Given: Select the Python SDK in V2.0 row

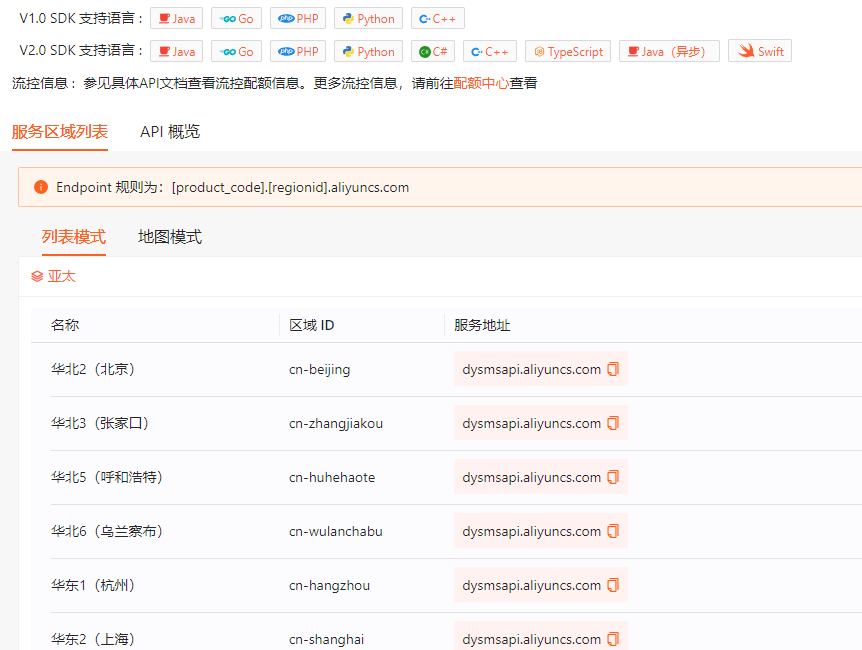Looking at the screenshot, I should (x=367, y=51).
